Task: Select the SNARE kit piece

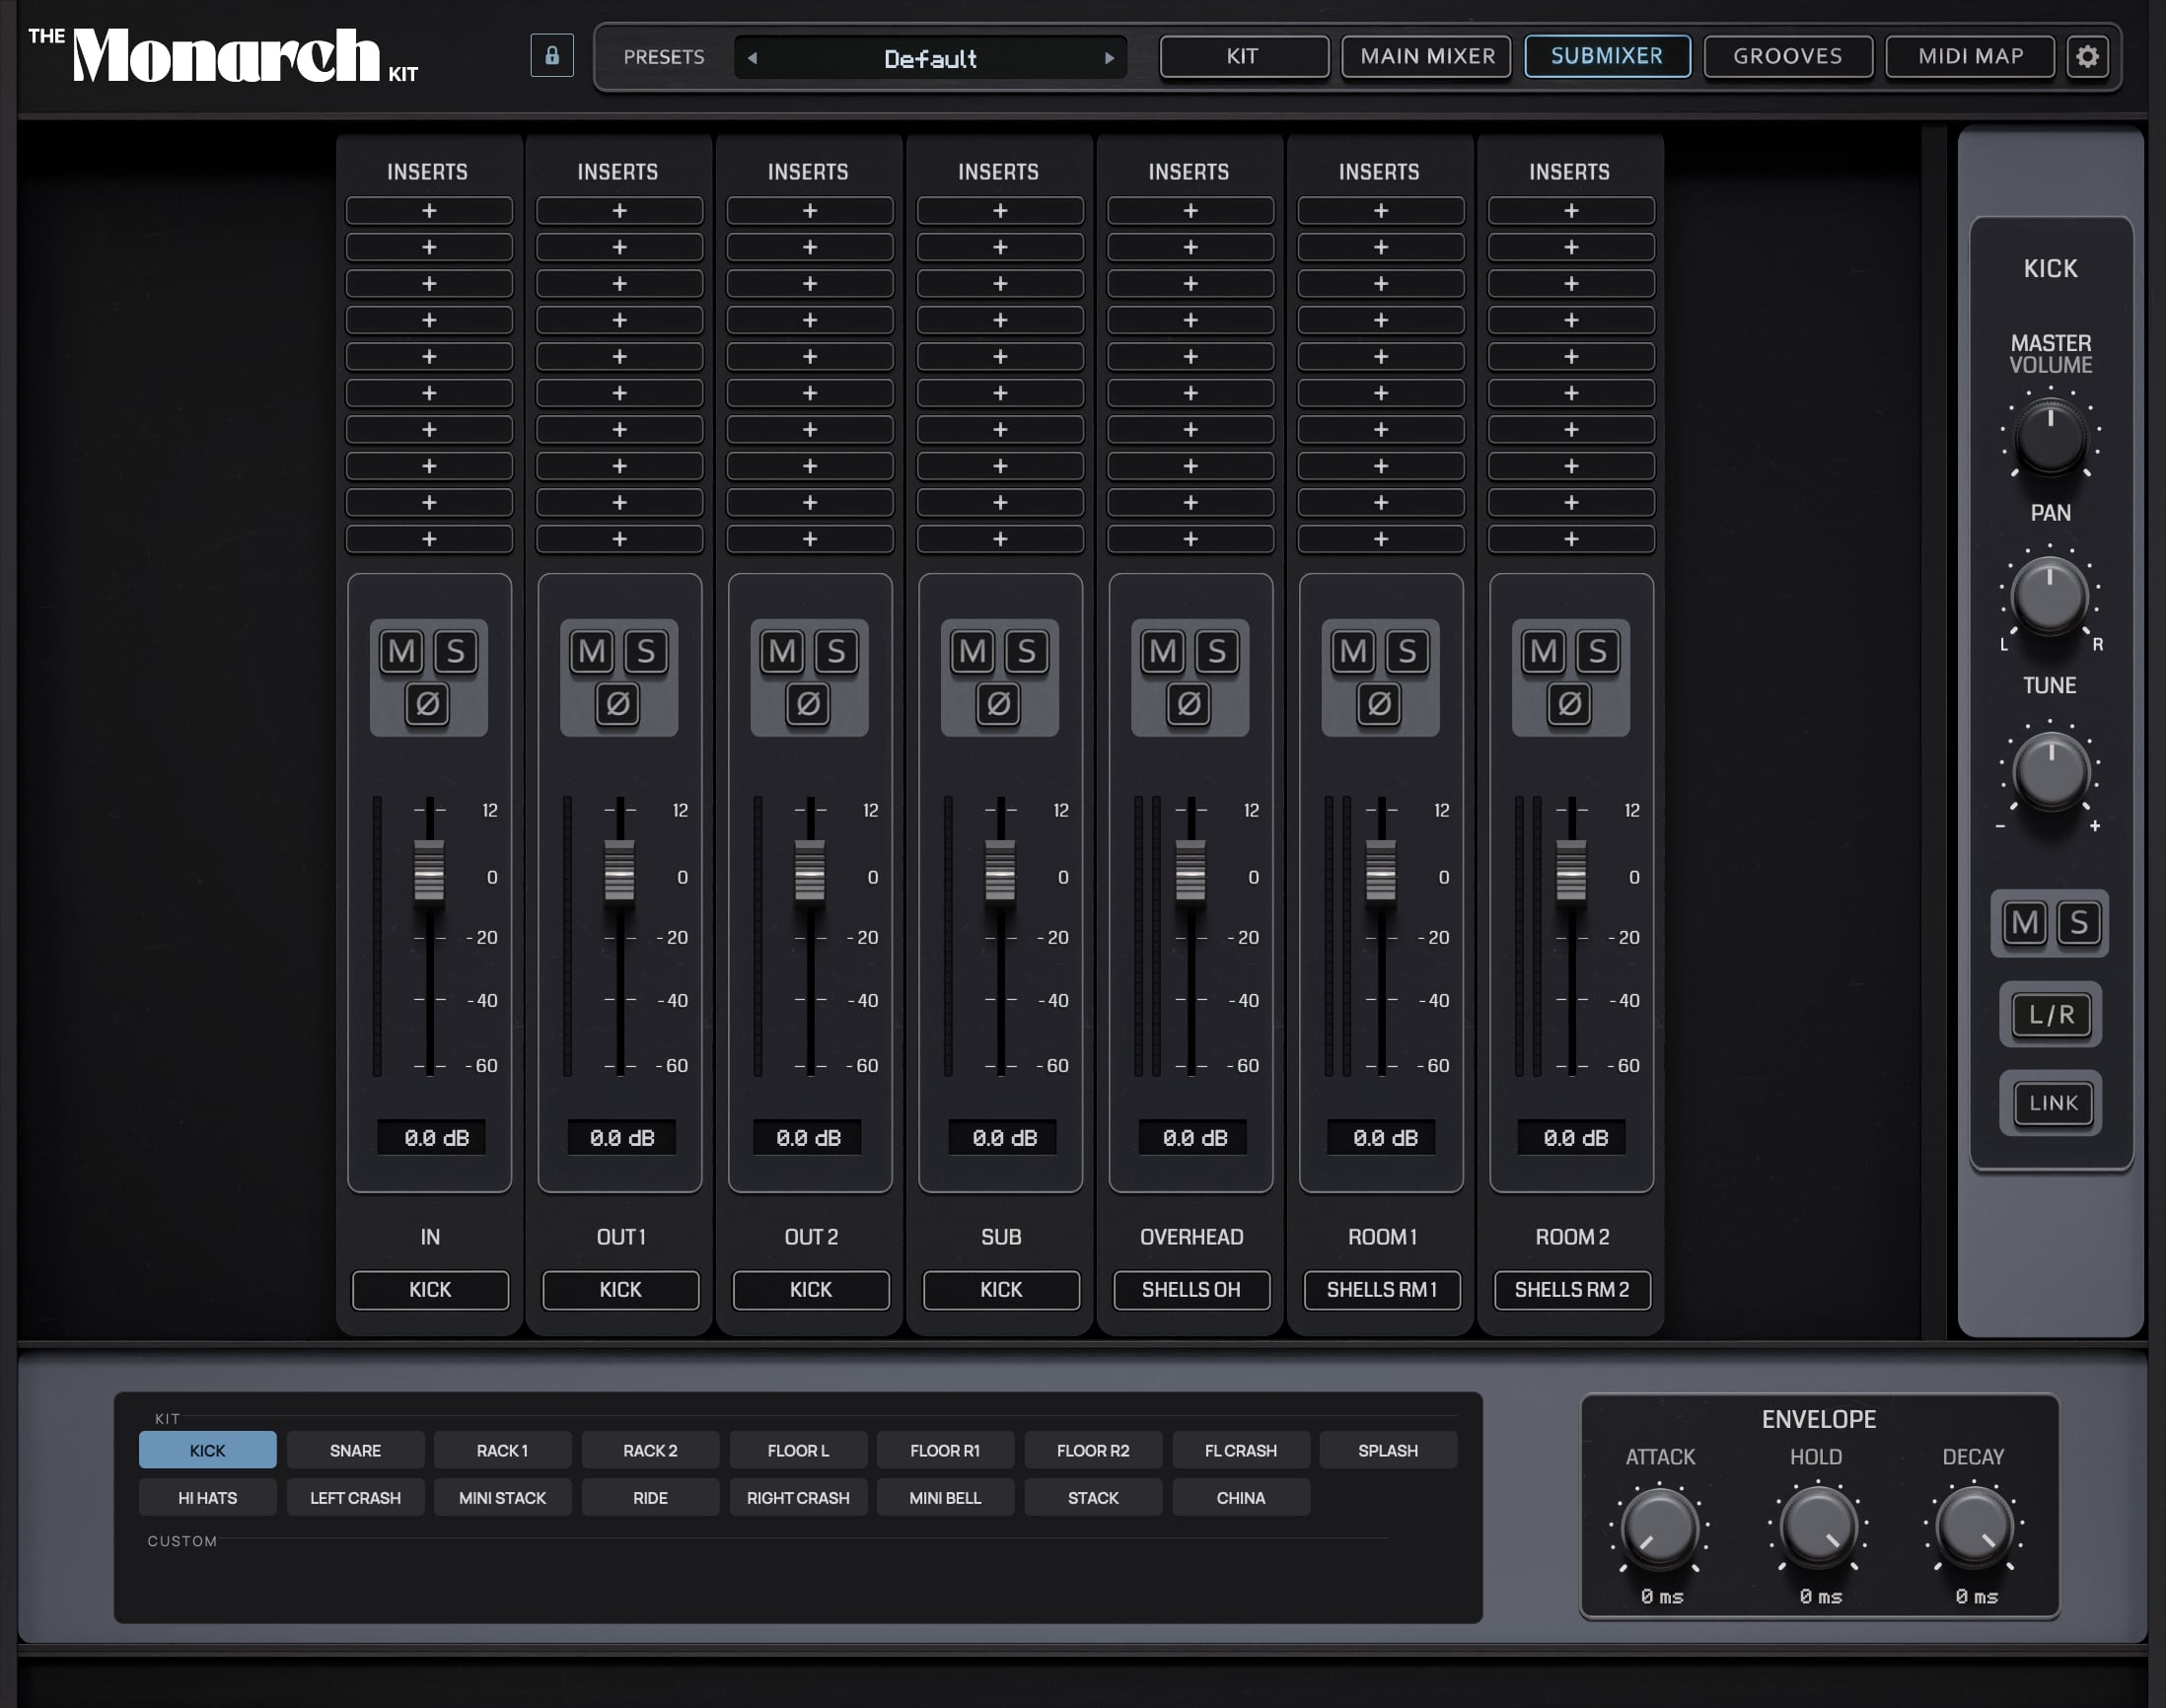Action: [355, 1450]
